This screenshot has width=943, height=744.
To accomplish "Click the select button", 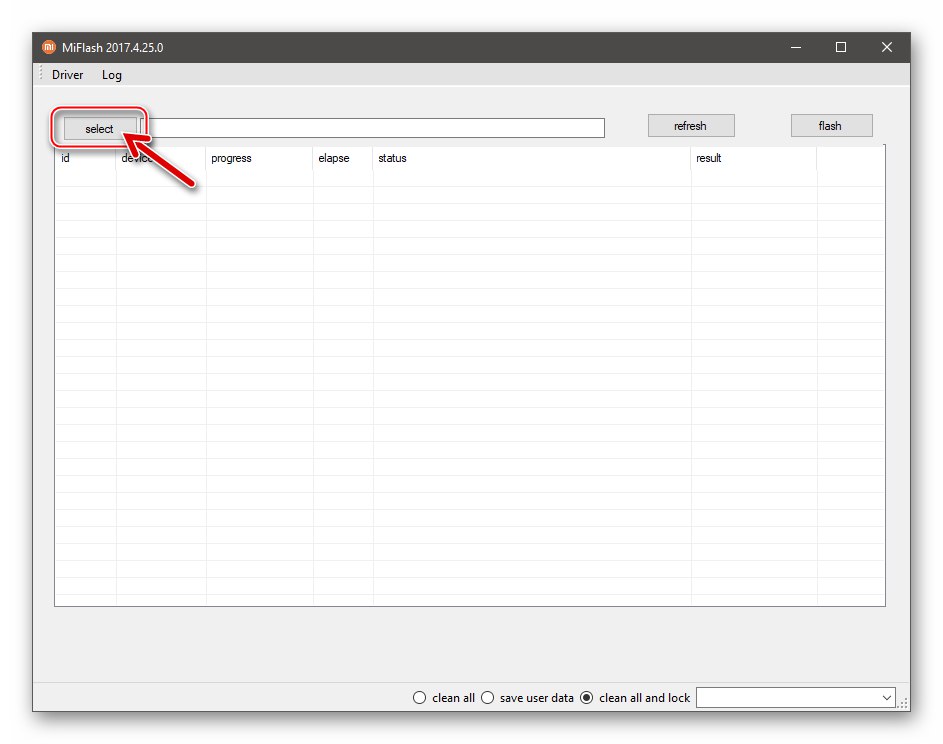I will click(x=99, y=129).
